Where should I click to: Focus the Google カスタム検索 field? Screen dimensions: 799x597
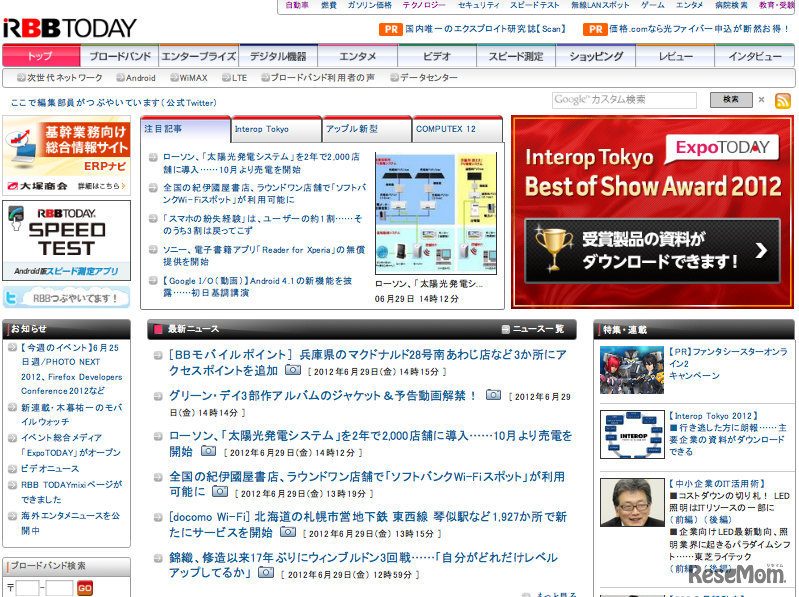pos(624,100)
